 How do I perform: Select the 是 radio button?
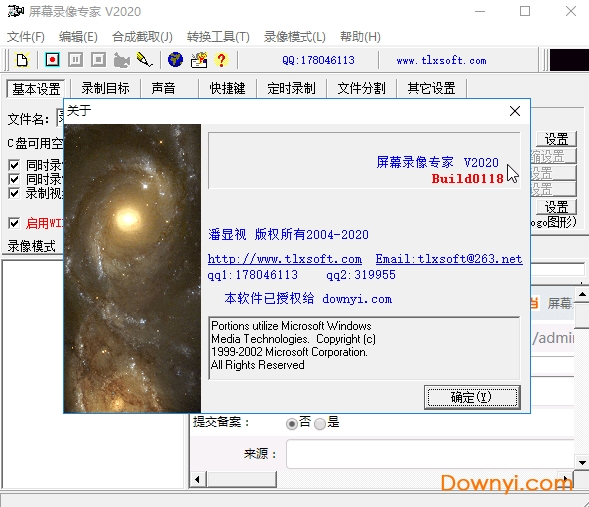click(320, 424)
